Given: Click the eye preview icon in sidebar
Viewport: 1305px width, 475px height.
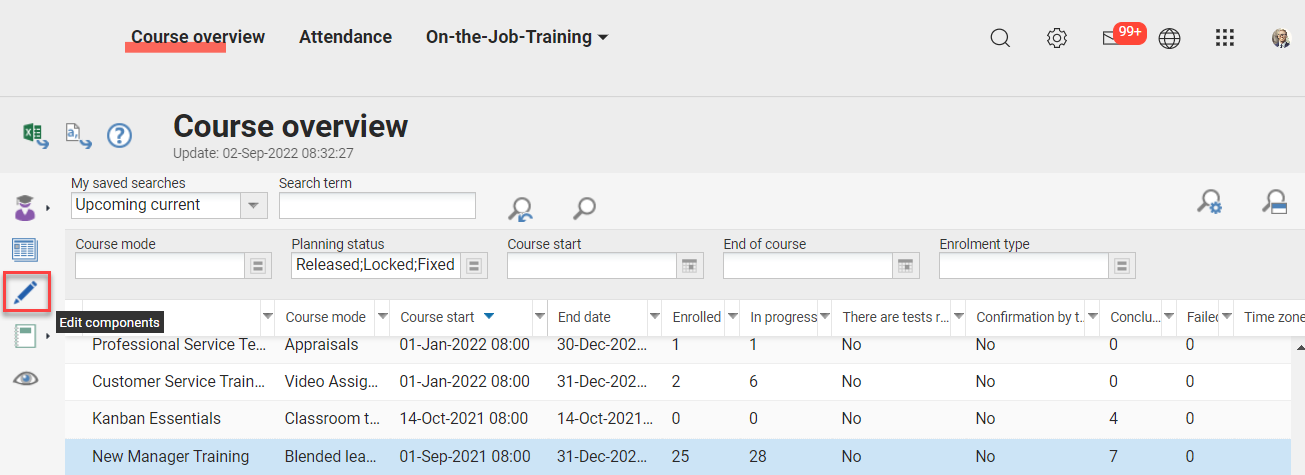Looking at the screenshot, I should click(x=26, y=379).
